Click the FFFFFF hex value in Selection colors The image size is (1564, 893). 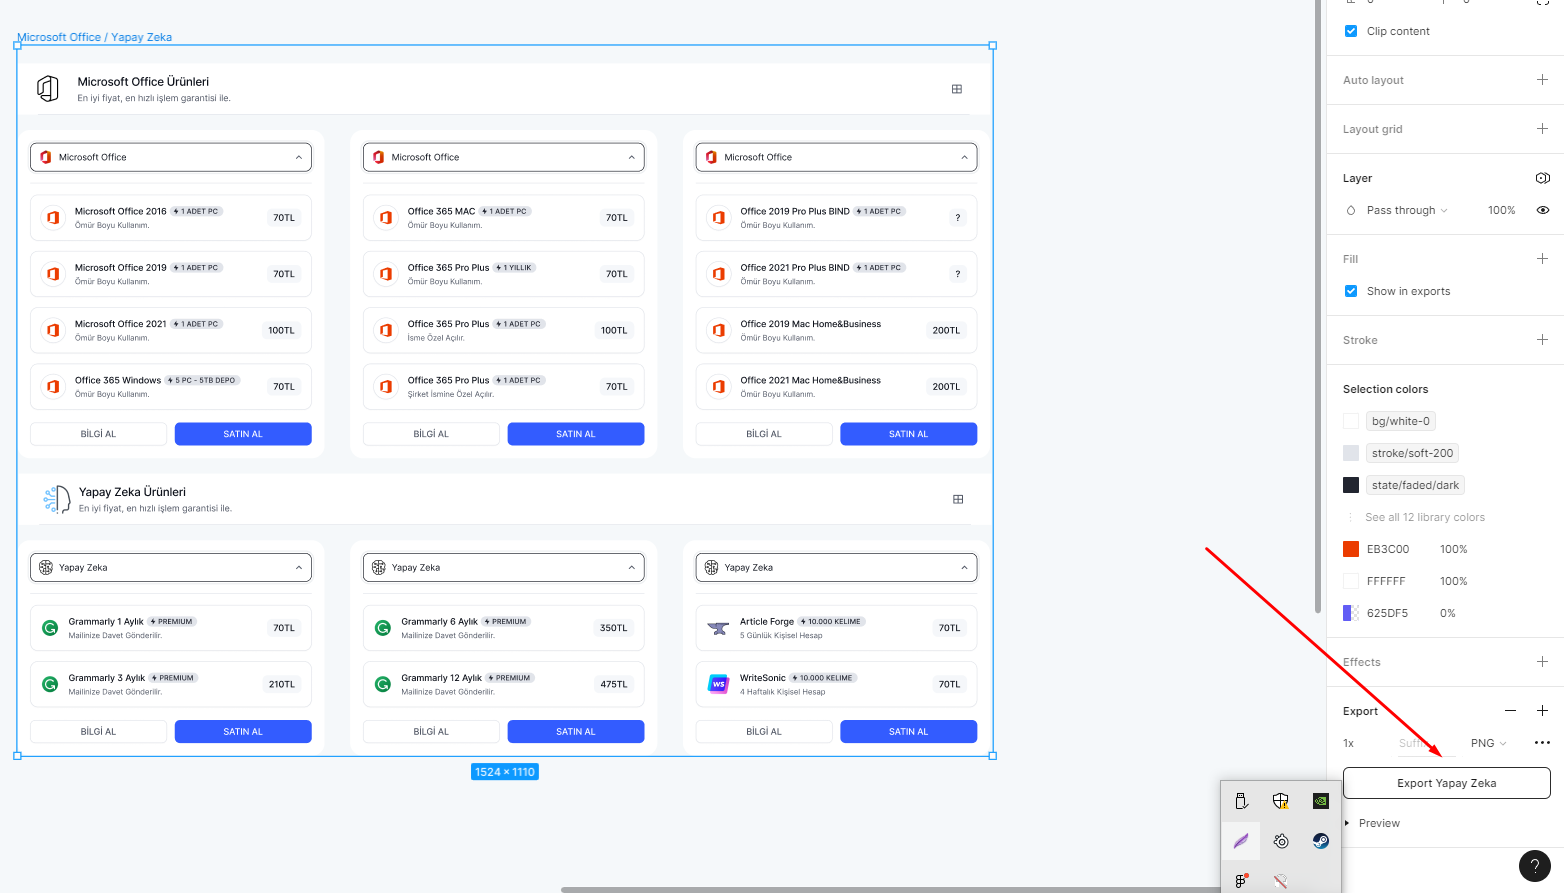pyautogui.click(x=1386, y=581)
